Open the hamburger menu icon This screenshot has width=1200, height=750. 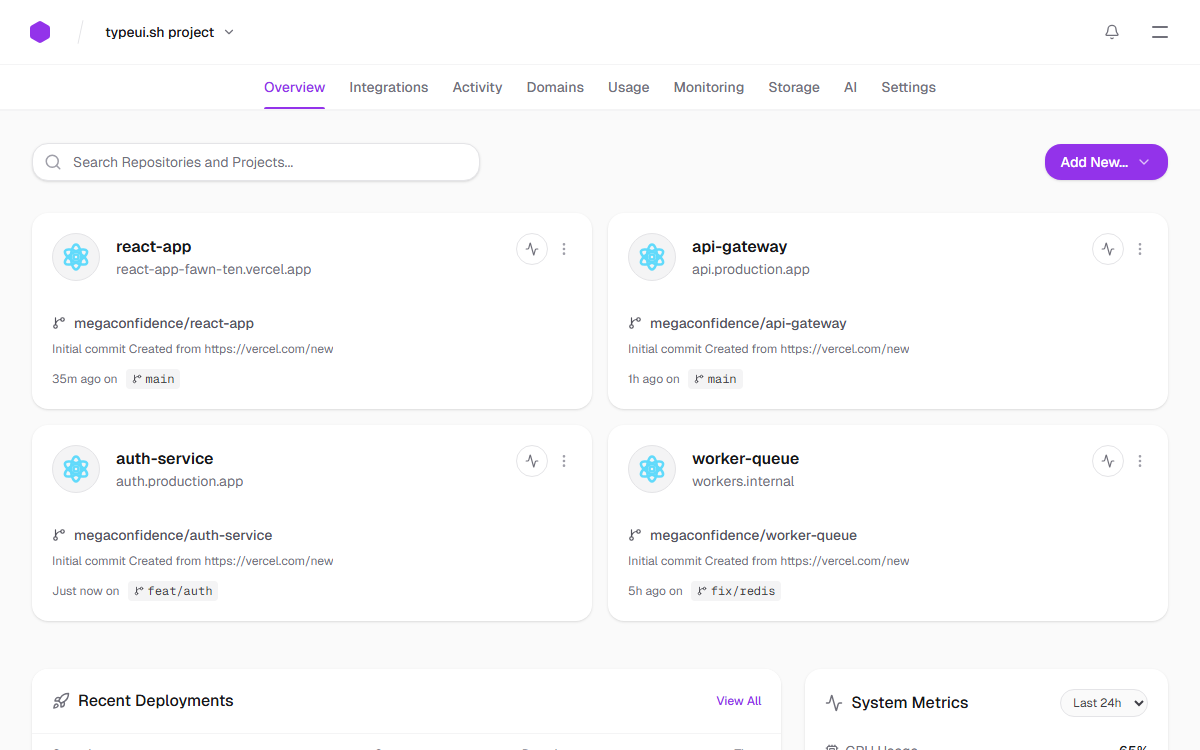[x=1160, y=32]
